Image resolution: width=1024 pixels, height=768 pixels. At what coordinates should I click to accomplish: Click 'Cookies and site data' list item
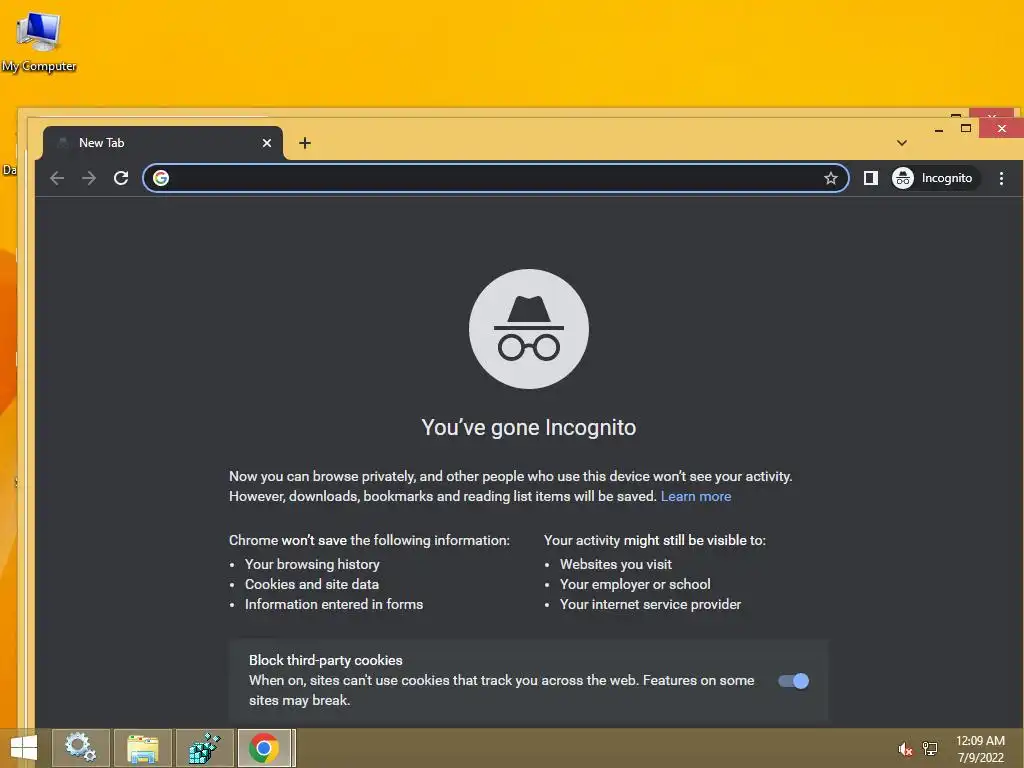pyautogui.click(x=312, y=584)
